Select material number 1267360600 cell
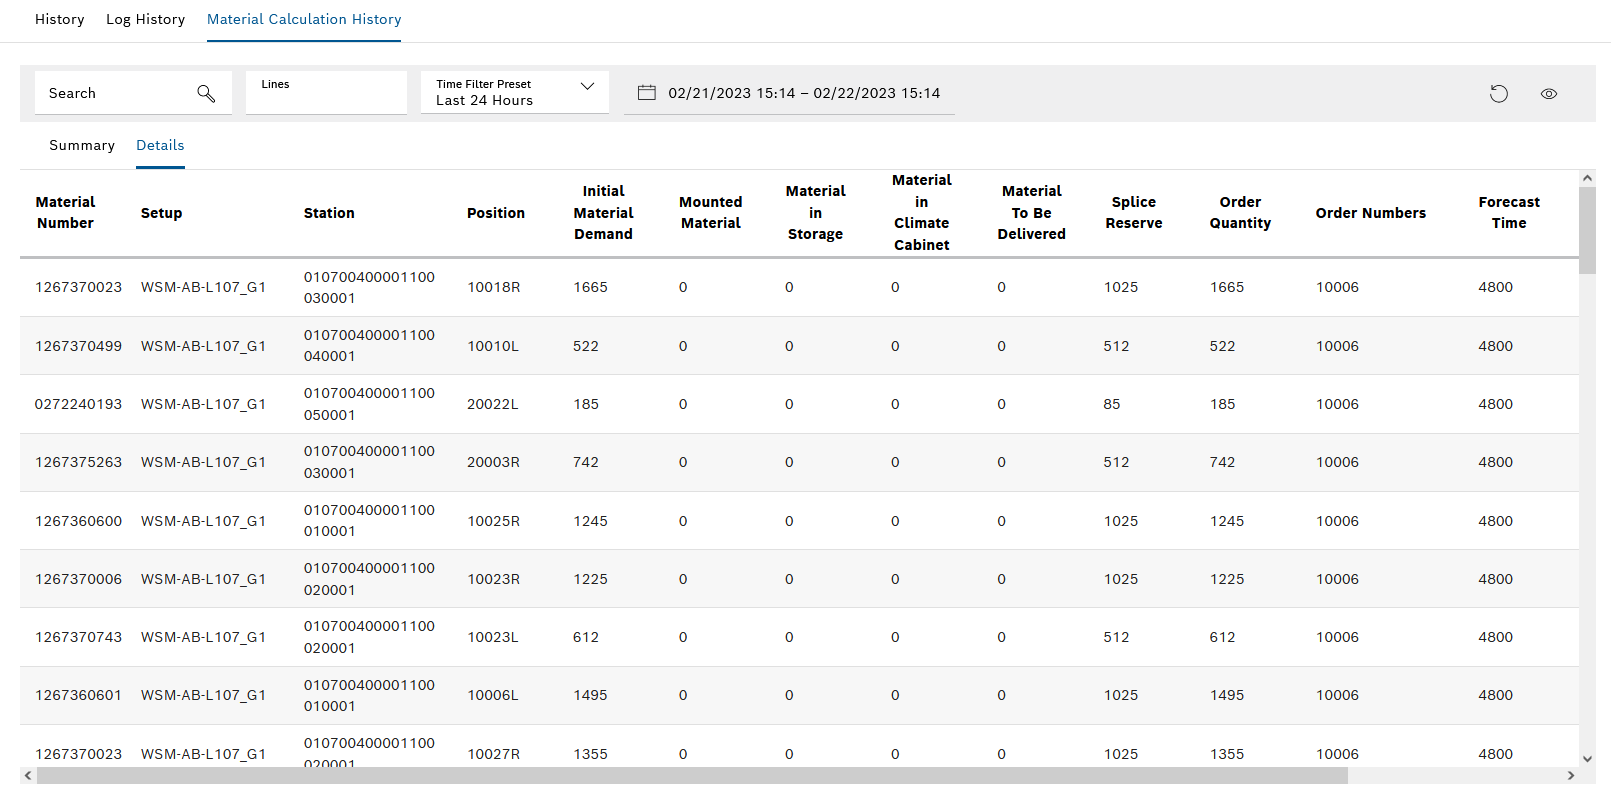The image size is (1611, 796). (79, 521)
